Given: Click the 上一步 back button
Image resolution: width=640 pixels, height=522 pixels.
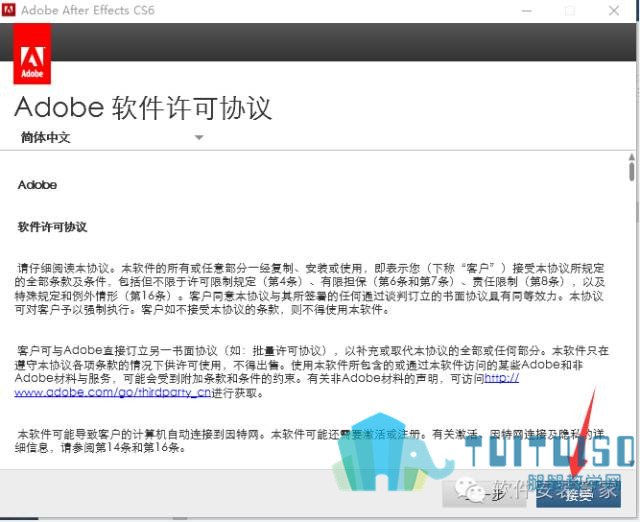Looking at the screenshot, I should coord(484,493).
